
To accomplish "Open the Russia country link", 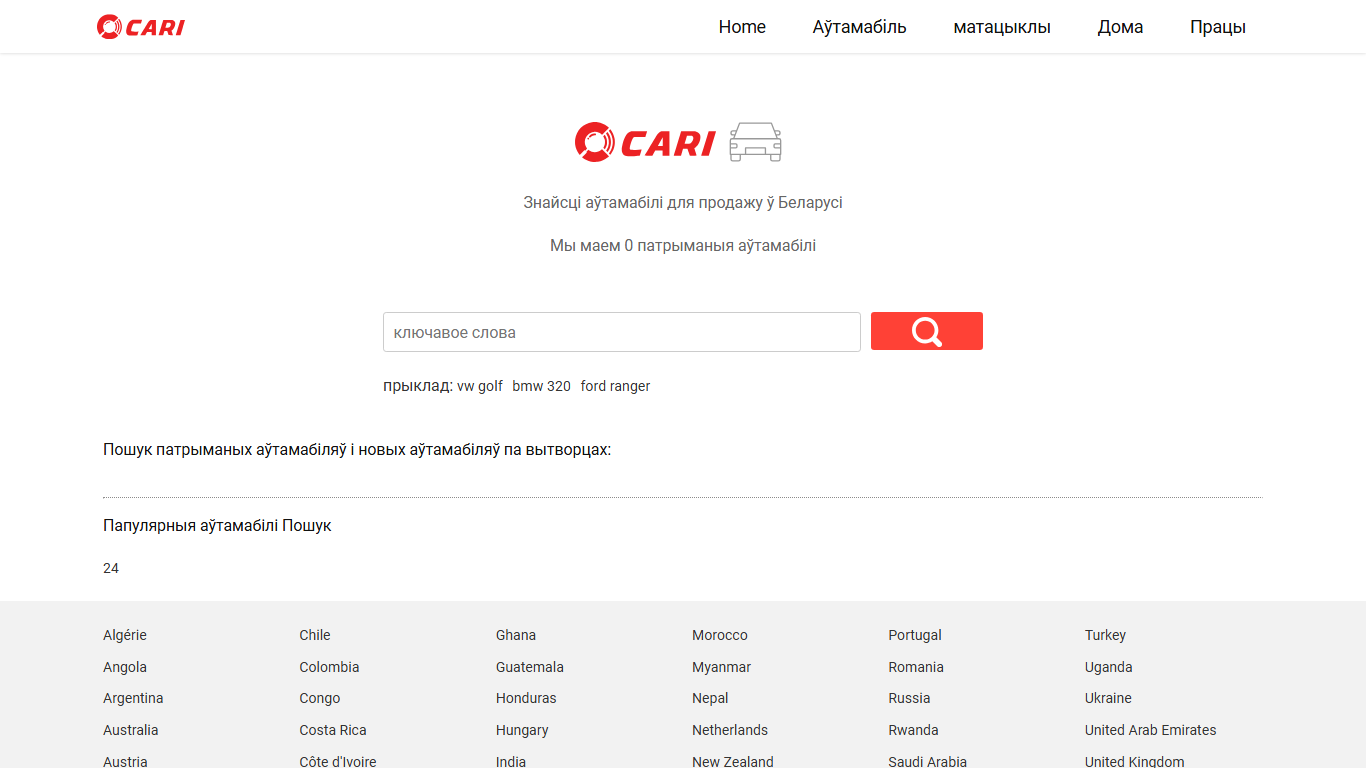I will [x=909, y=698].
